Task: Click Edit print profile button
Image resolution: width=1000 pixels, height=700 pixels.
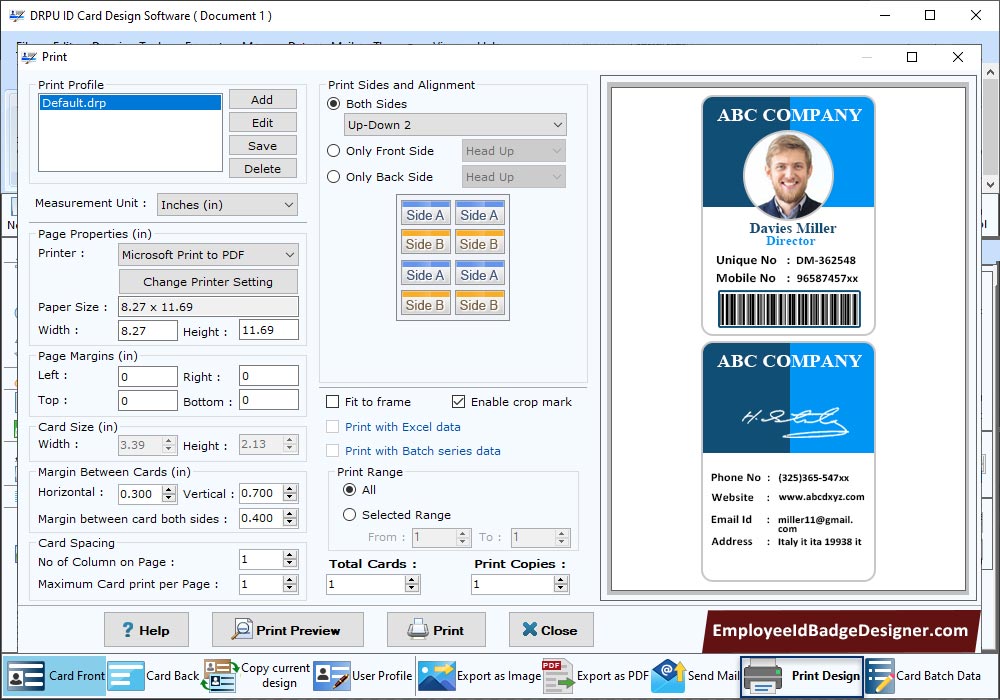Action: [x=262, y=122]
